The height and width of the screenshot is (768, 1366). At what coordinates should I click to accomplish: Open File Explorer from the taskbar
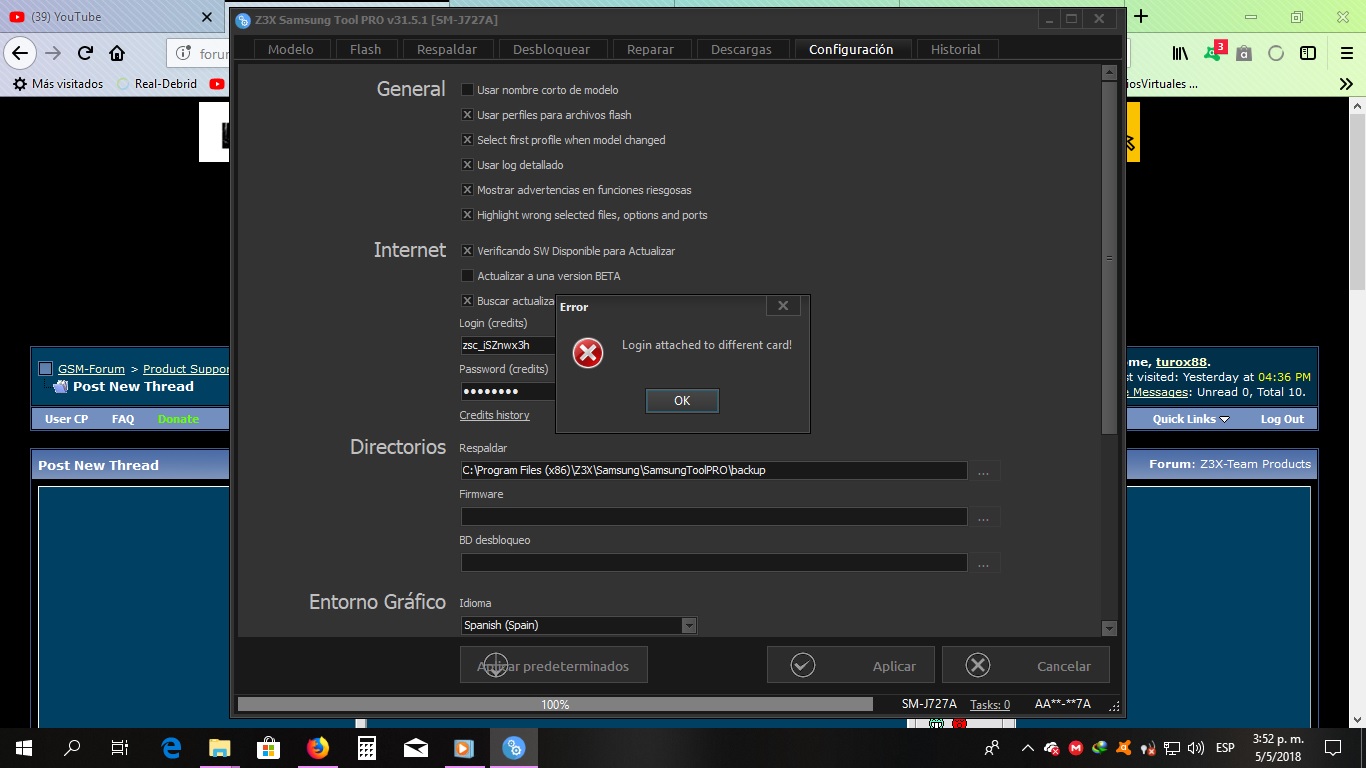[x=219, y=747]
